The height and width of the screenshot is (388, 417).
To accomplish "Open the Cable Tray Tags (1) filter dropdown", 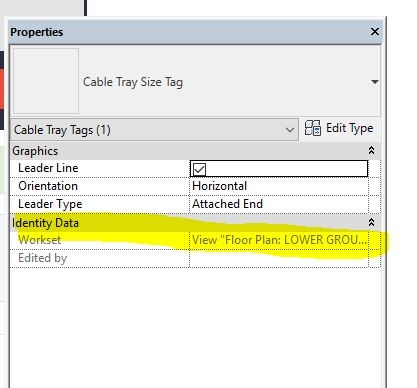I will (154, 130).
